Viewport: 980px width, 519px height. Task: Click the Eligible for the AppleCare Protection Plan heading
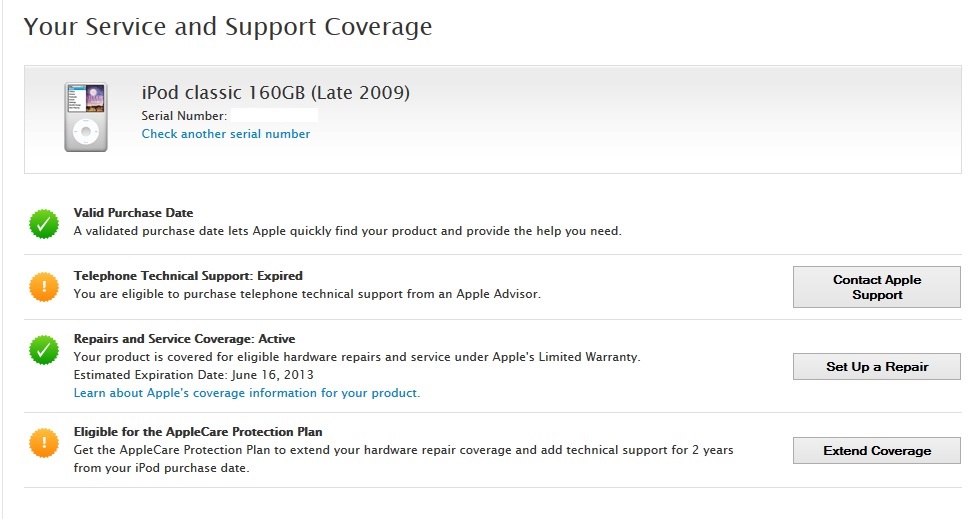click(198, 432)
